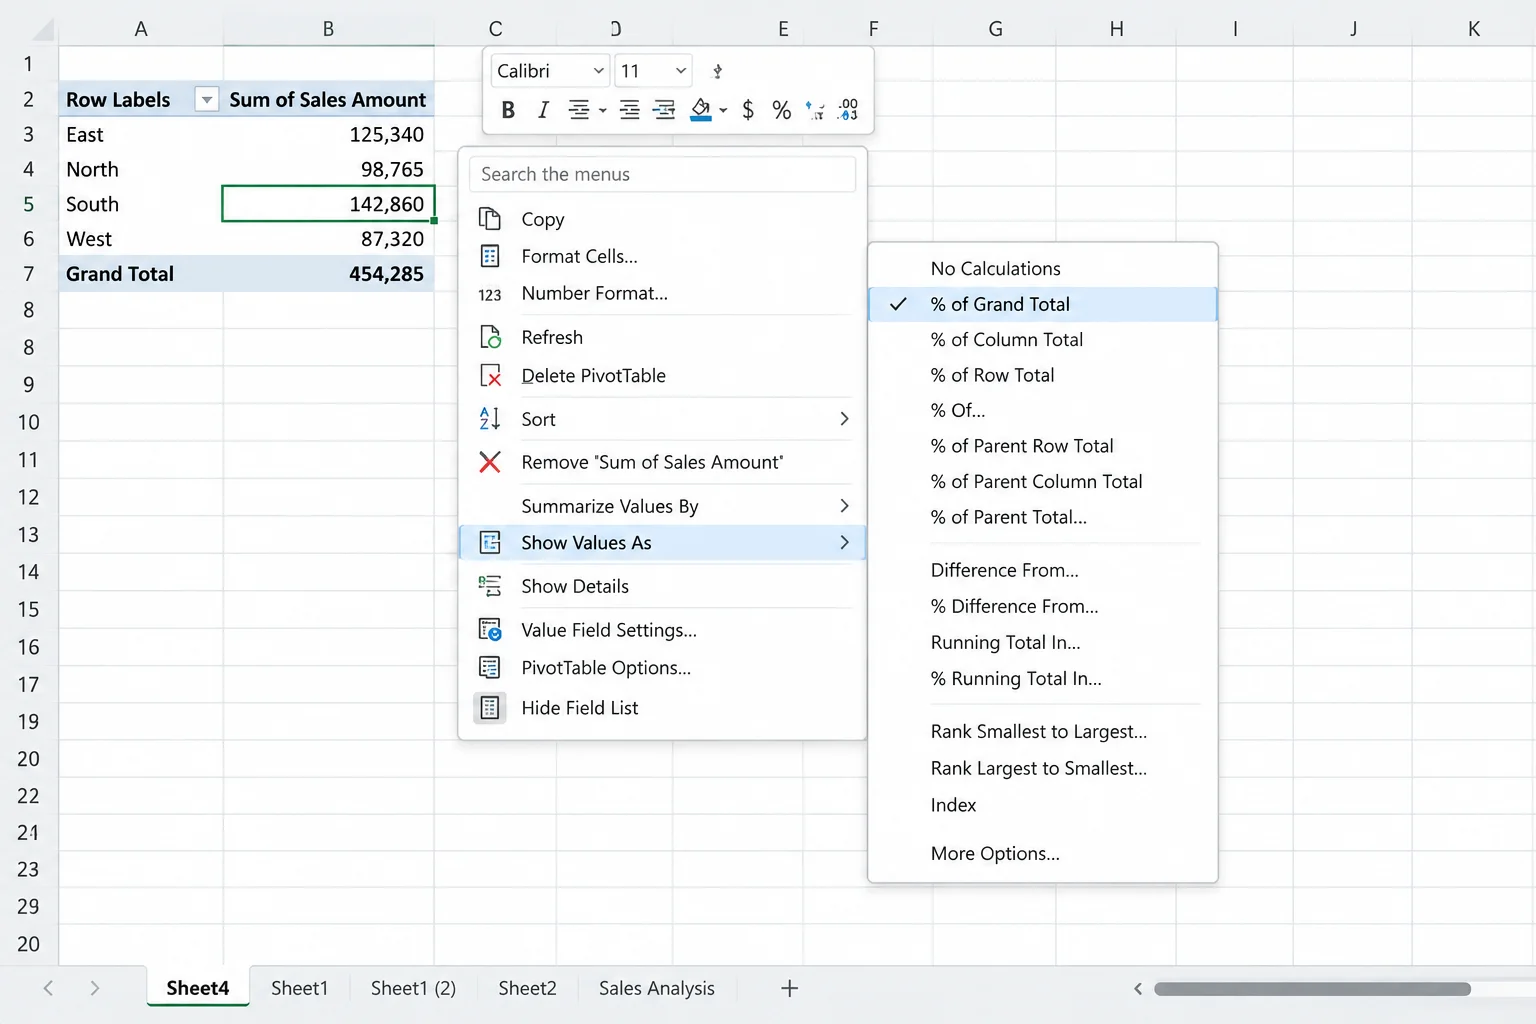The width and height of the screenshot is (1536, 1024).
Task: Select % Of... option
Action: [x=957, y=411]
